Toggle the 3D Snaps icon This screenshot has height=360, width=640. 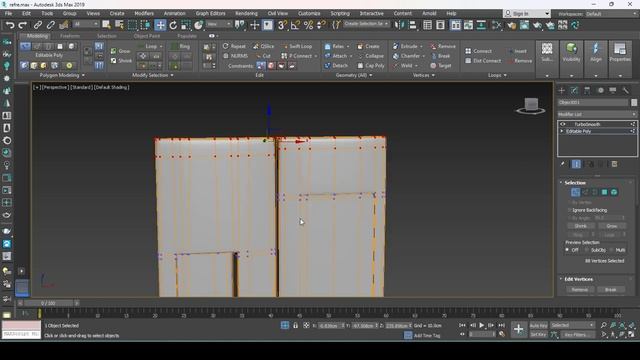(x=282, y=25)
